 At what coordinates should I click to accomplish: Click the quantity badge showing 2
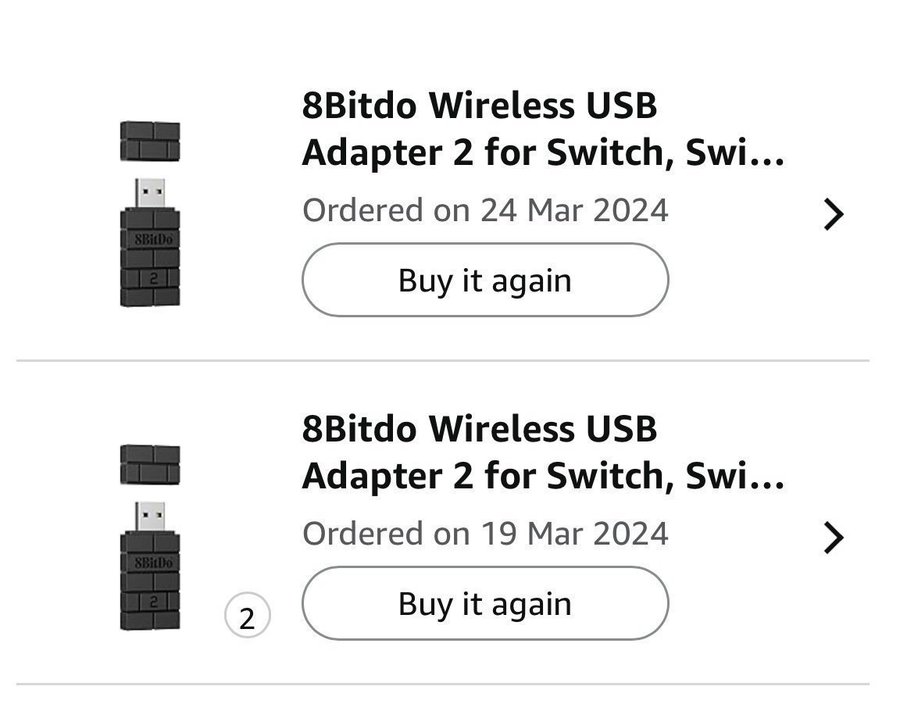[x=247, y=617]
